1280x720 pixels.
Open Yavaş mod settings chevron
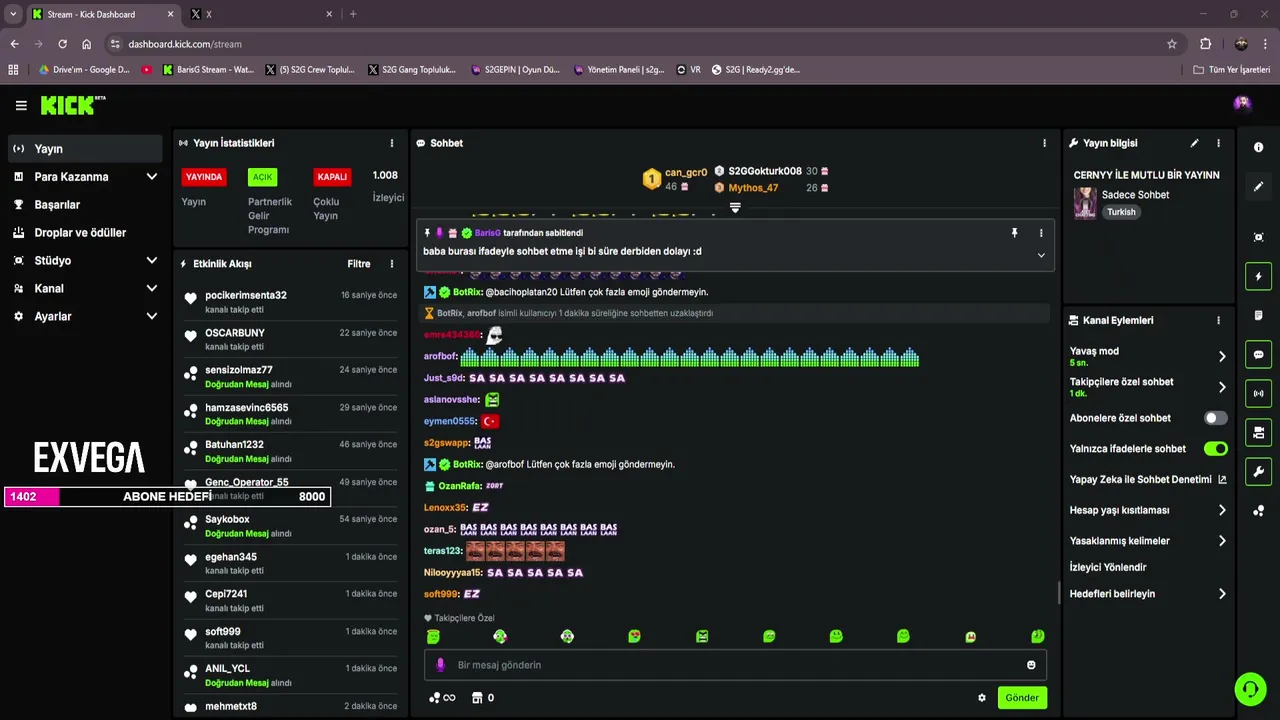[1222, 356]
